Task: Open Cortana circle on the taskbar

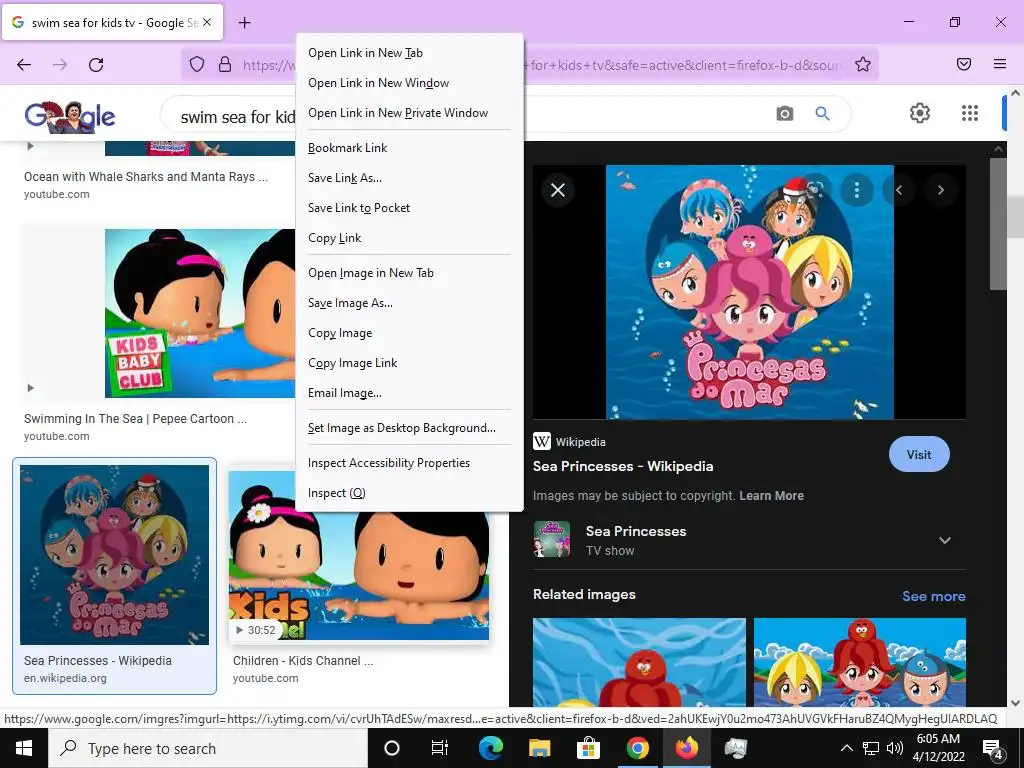Action: click(391, 748)
